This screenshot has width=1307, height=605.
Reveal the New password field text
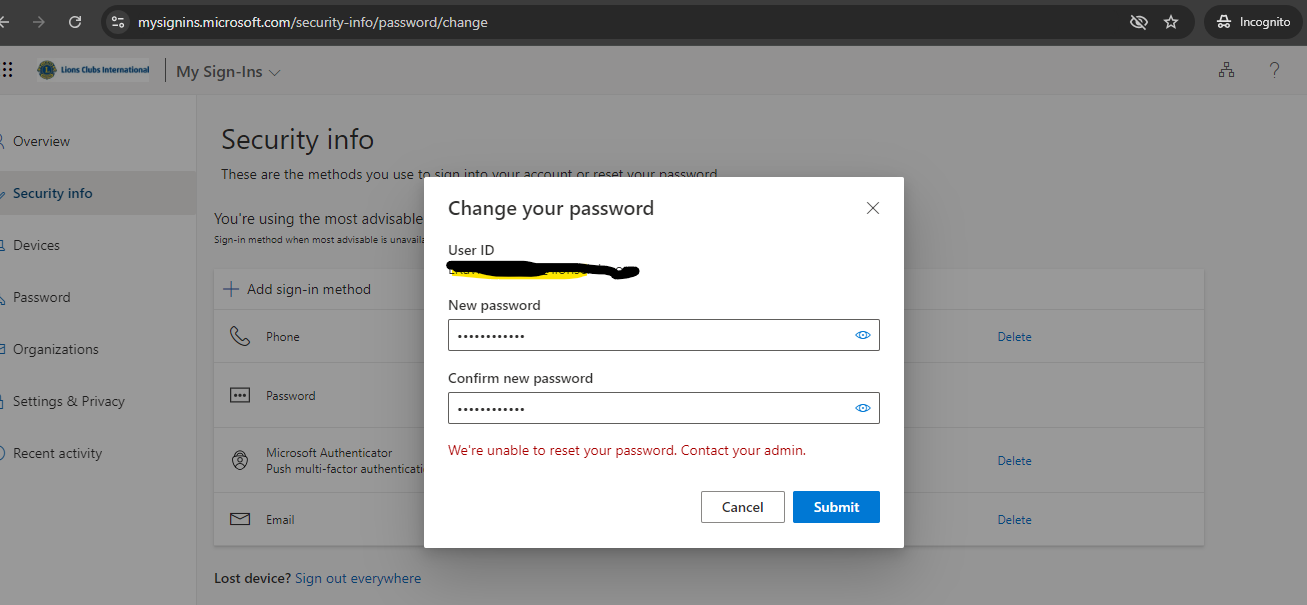[x=862, y=335]
